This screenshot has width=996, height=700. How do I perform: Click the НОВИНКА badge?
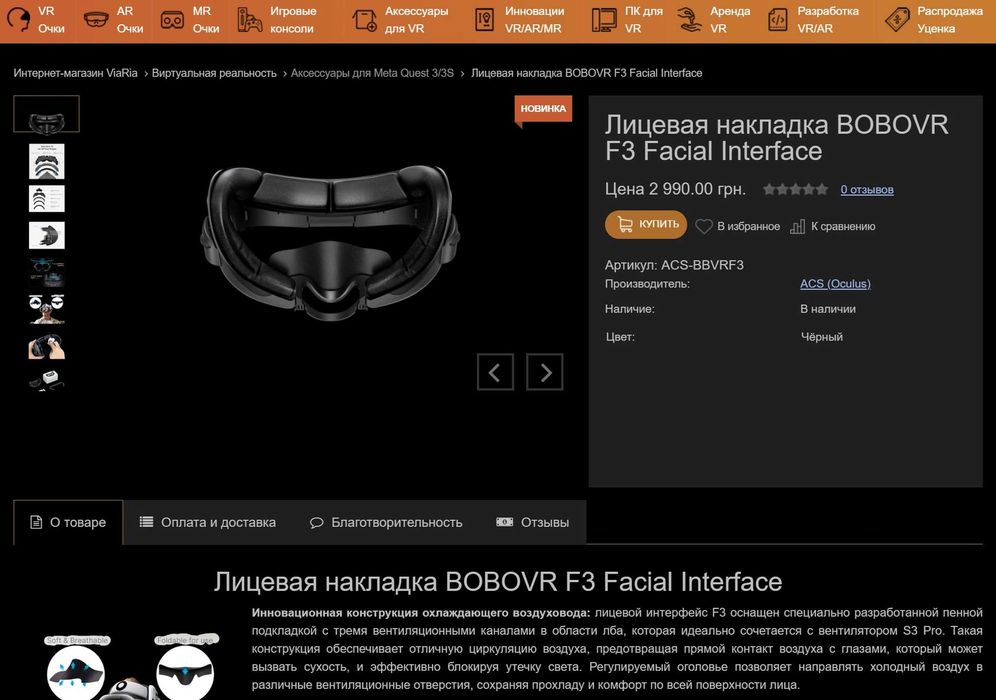click(x=543, y=109)
